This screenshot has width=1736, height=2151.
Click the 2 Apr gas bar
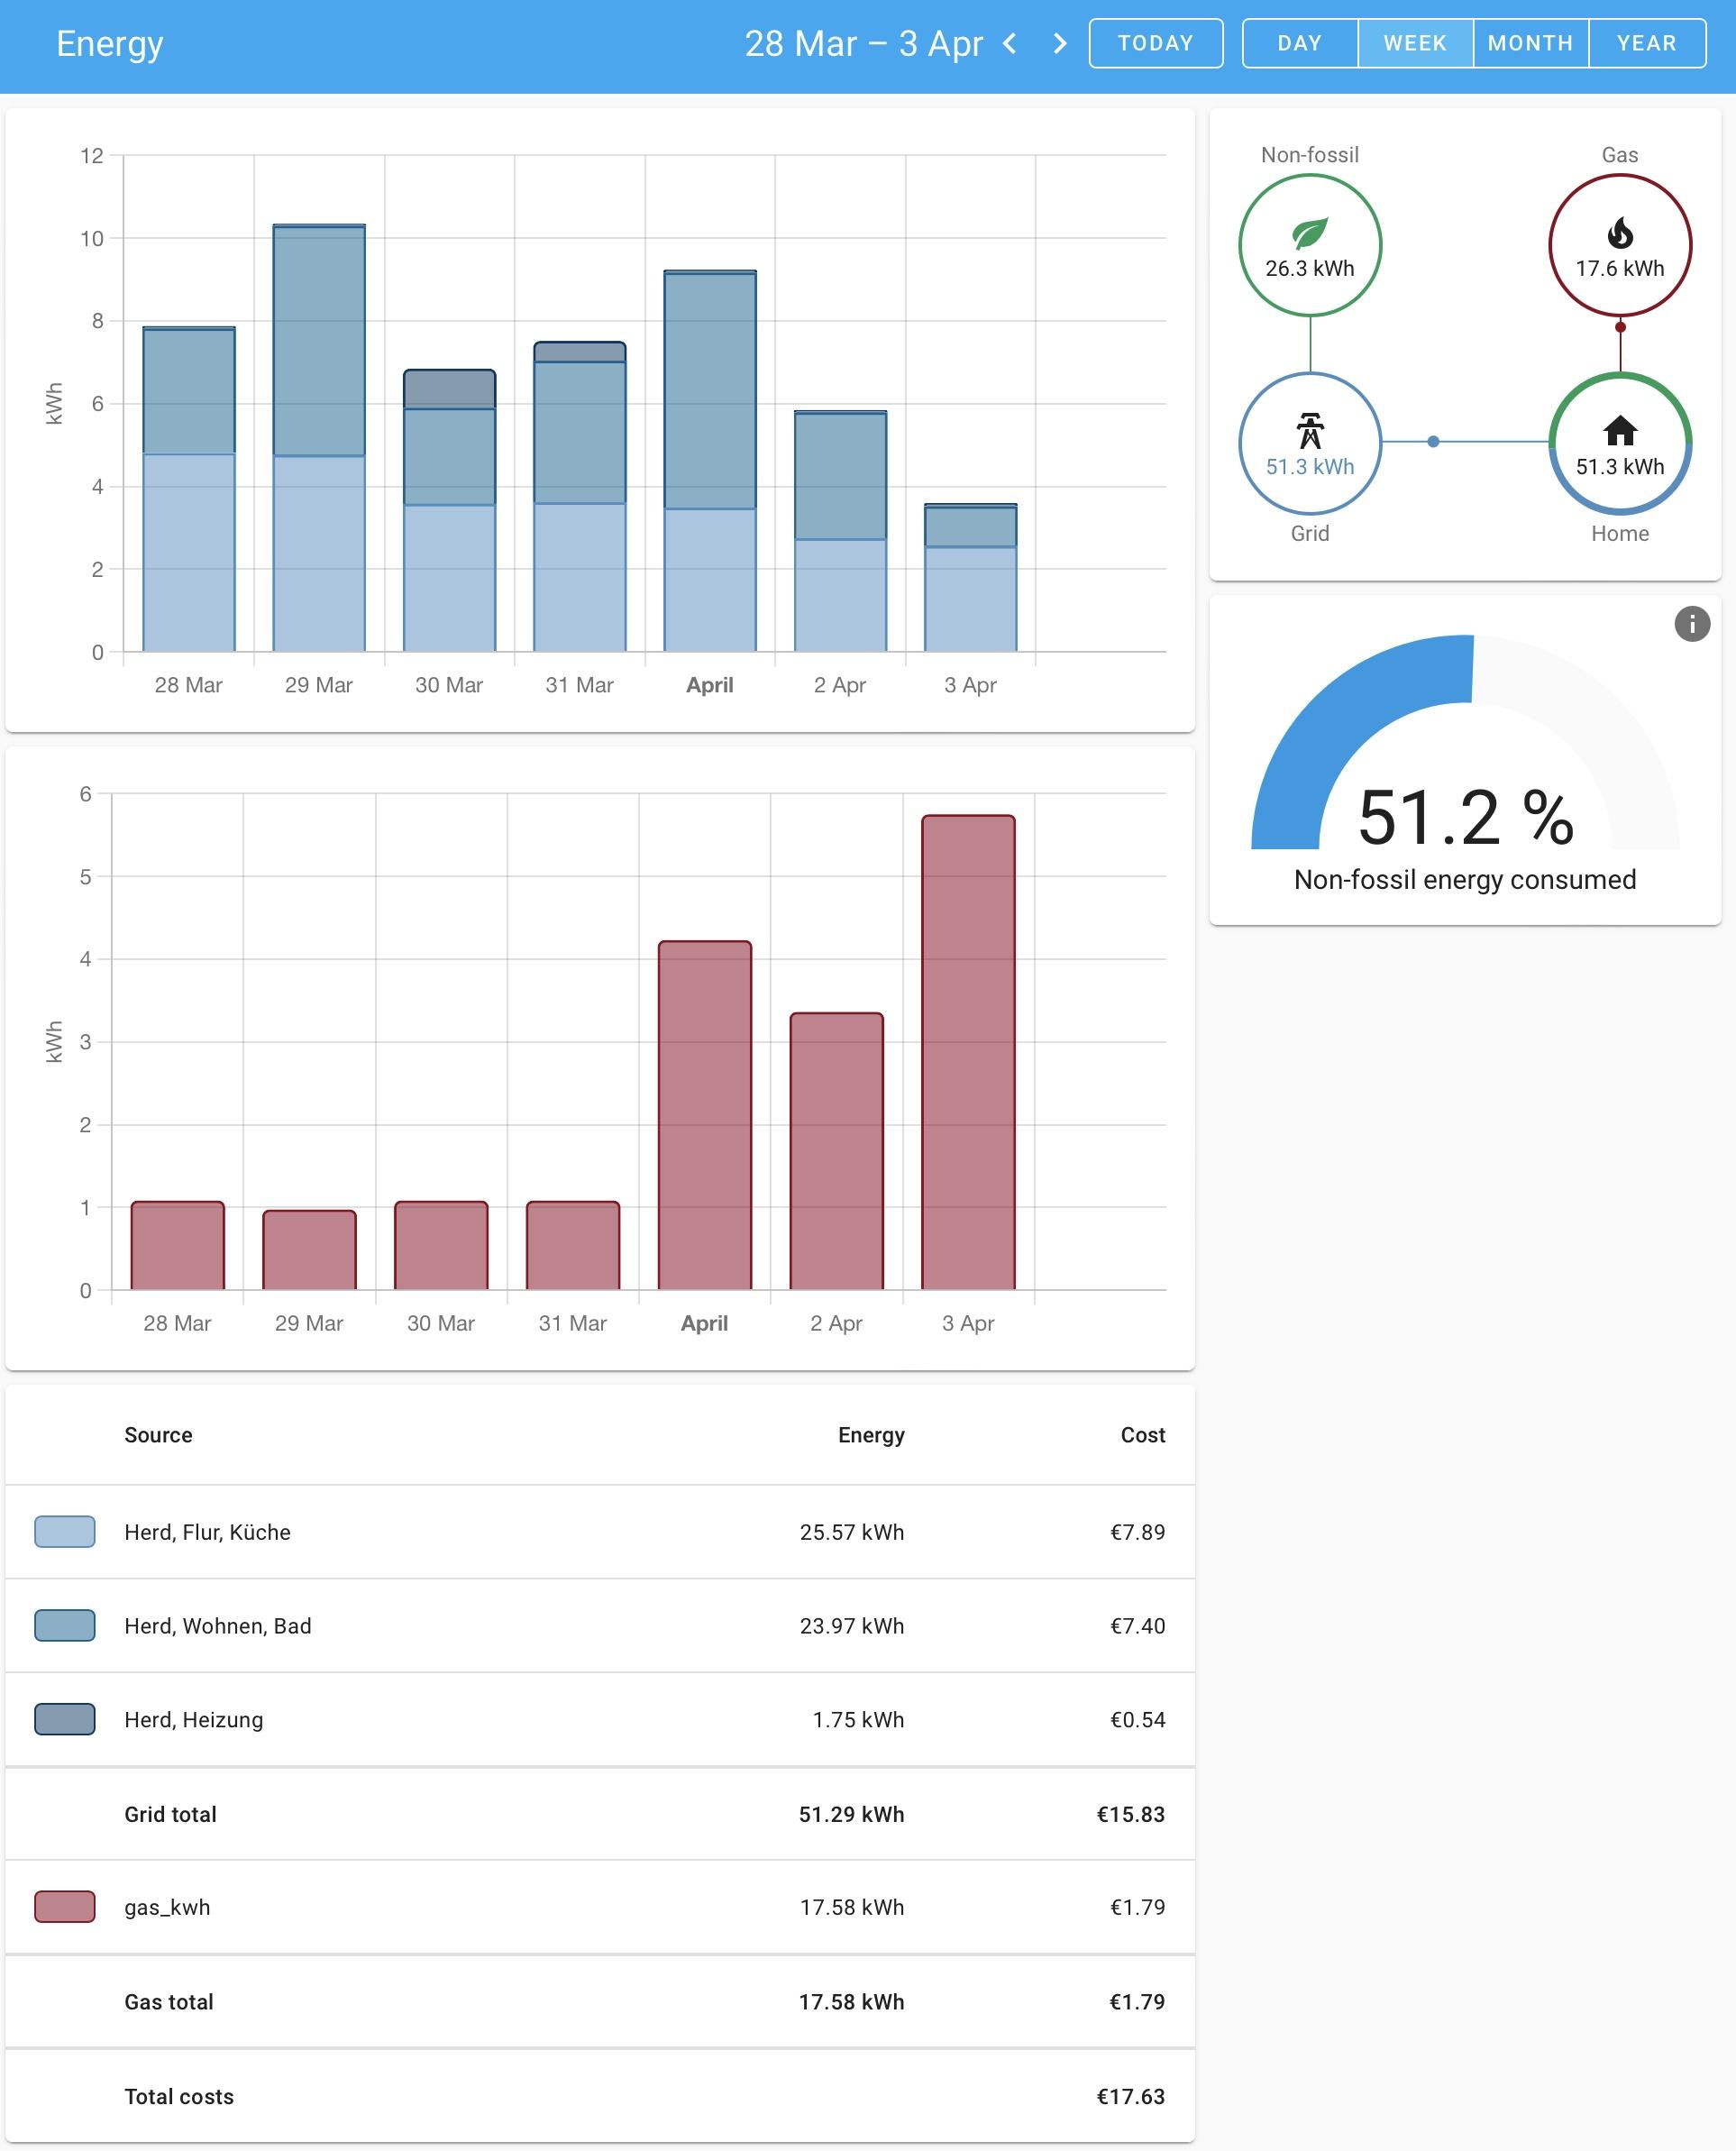[x=837, y=1151]
